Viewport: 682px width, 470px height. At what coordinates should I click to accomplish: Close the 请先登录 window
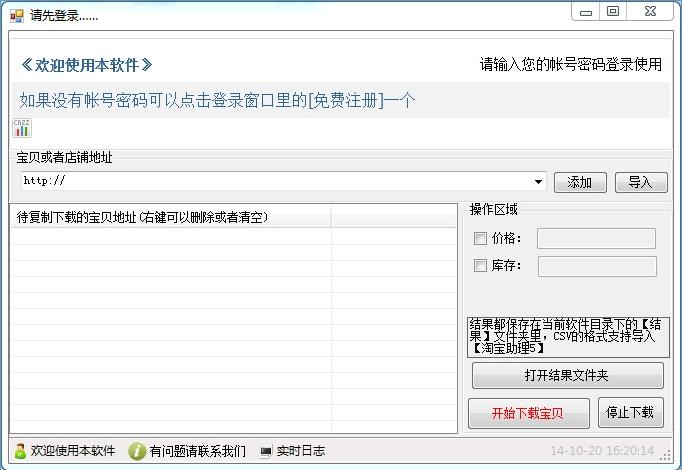pos(649,12)
